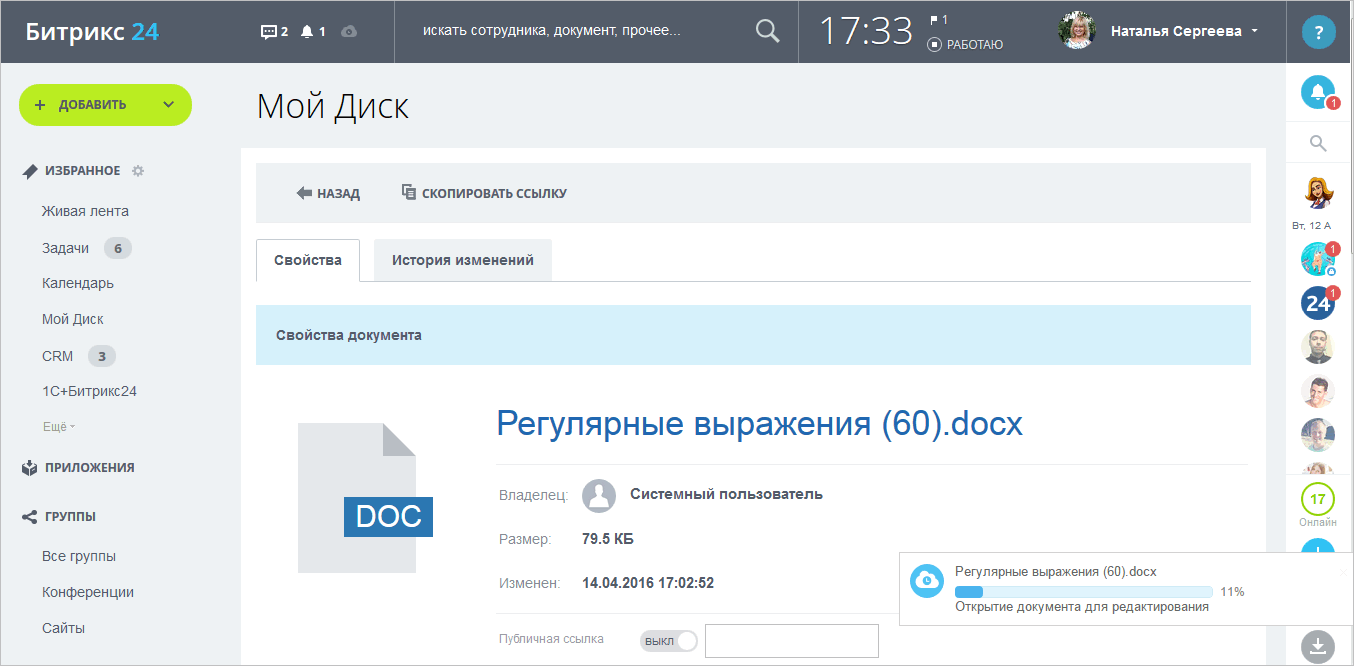
Task: Click the document opening progress bar
Action: pos(1083,592)
